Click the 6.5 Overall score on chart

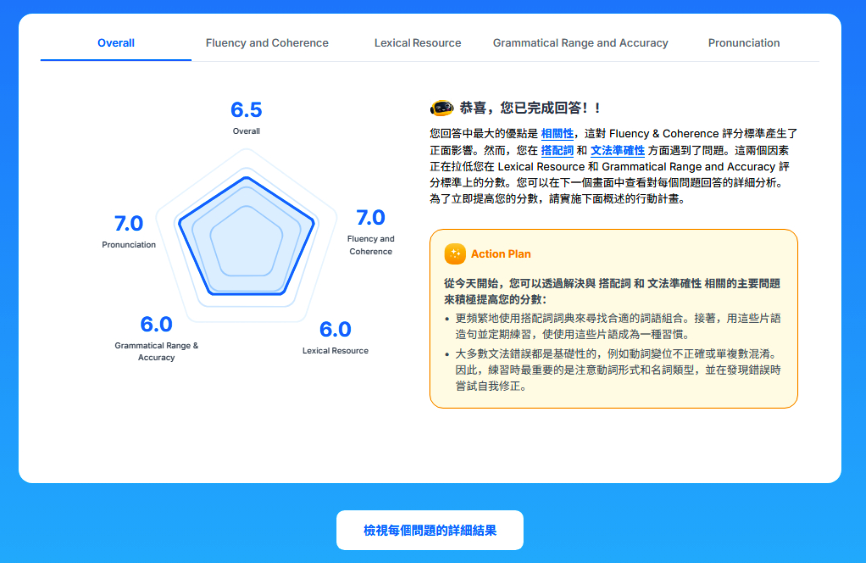tap(246, 110)
